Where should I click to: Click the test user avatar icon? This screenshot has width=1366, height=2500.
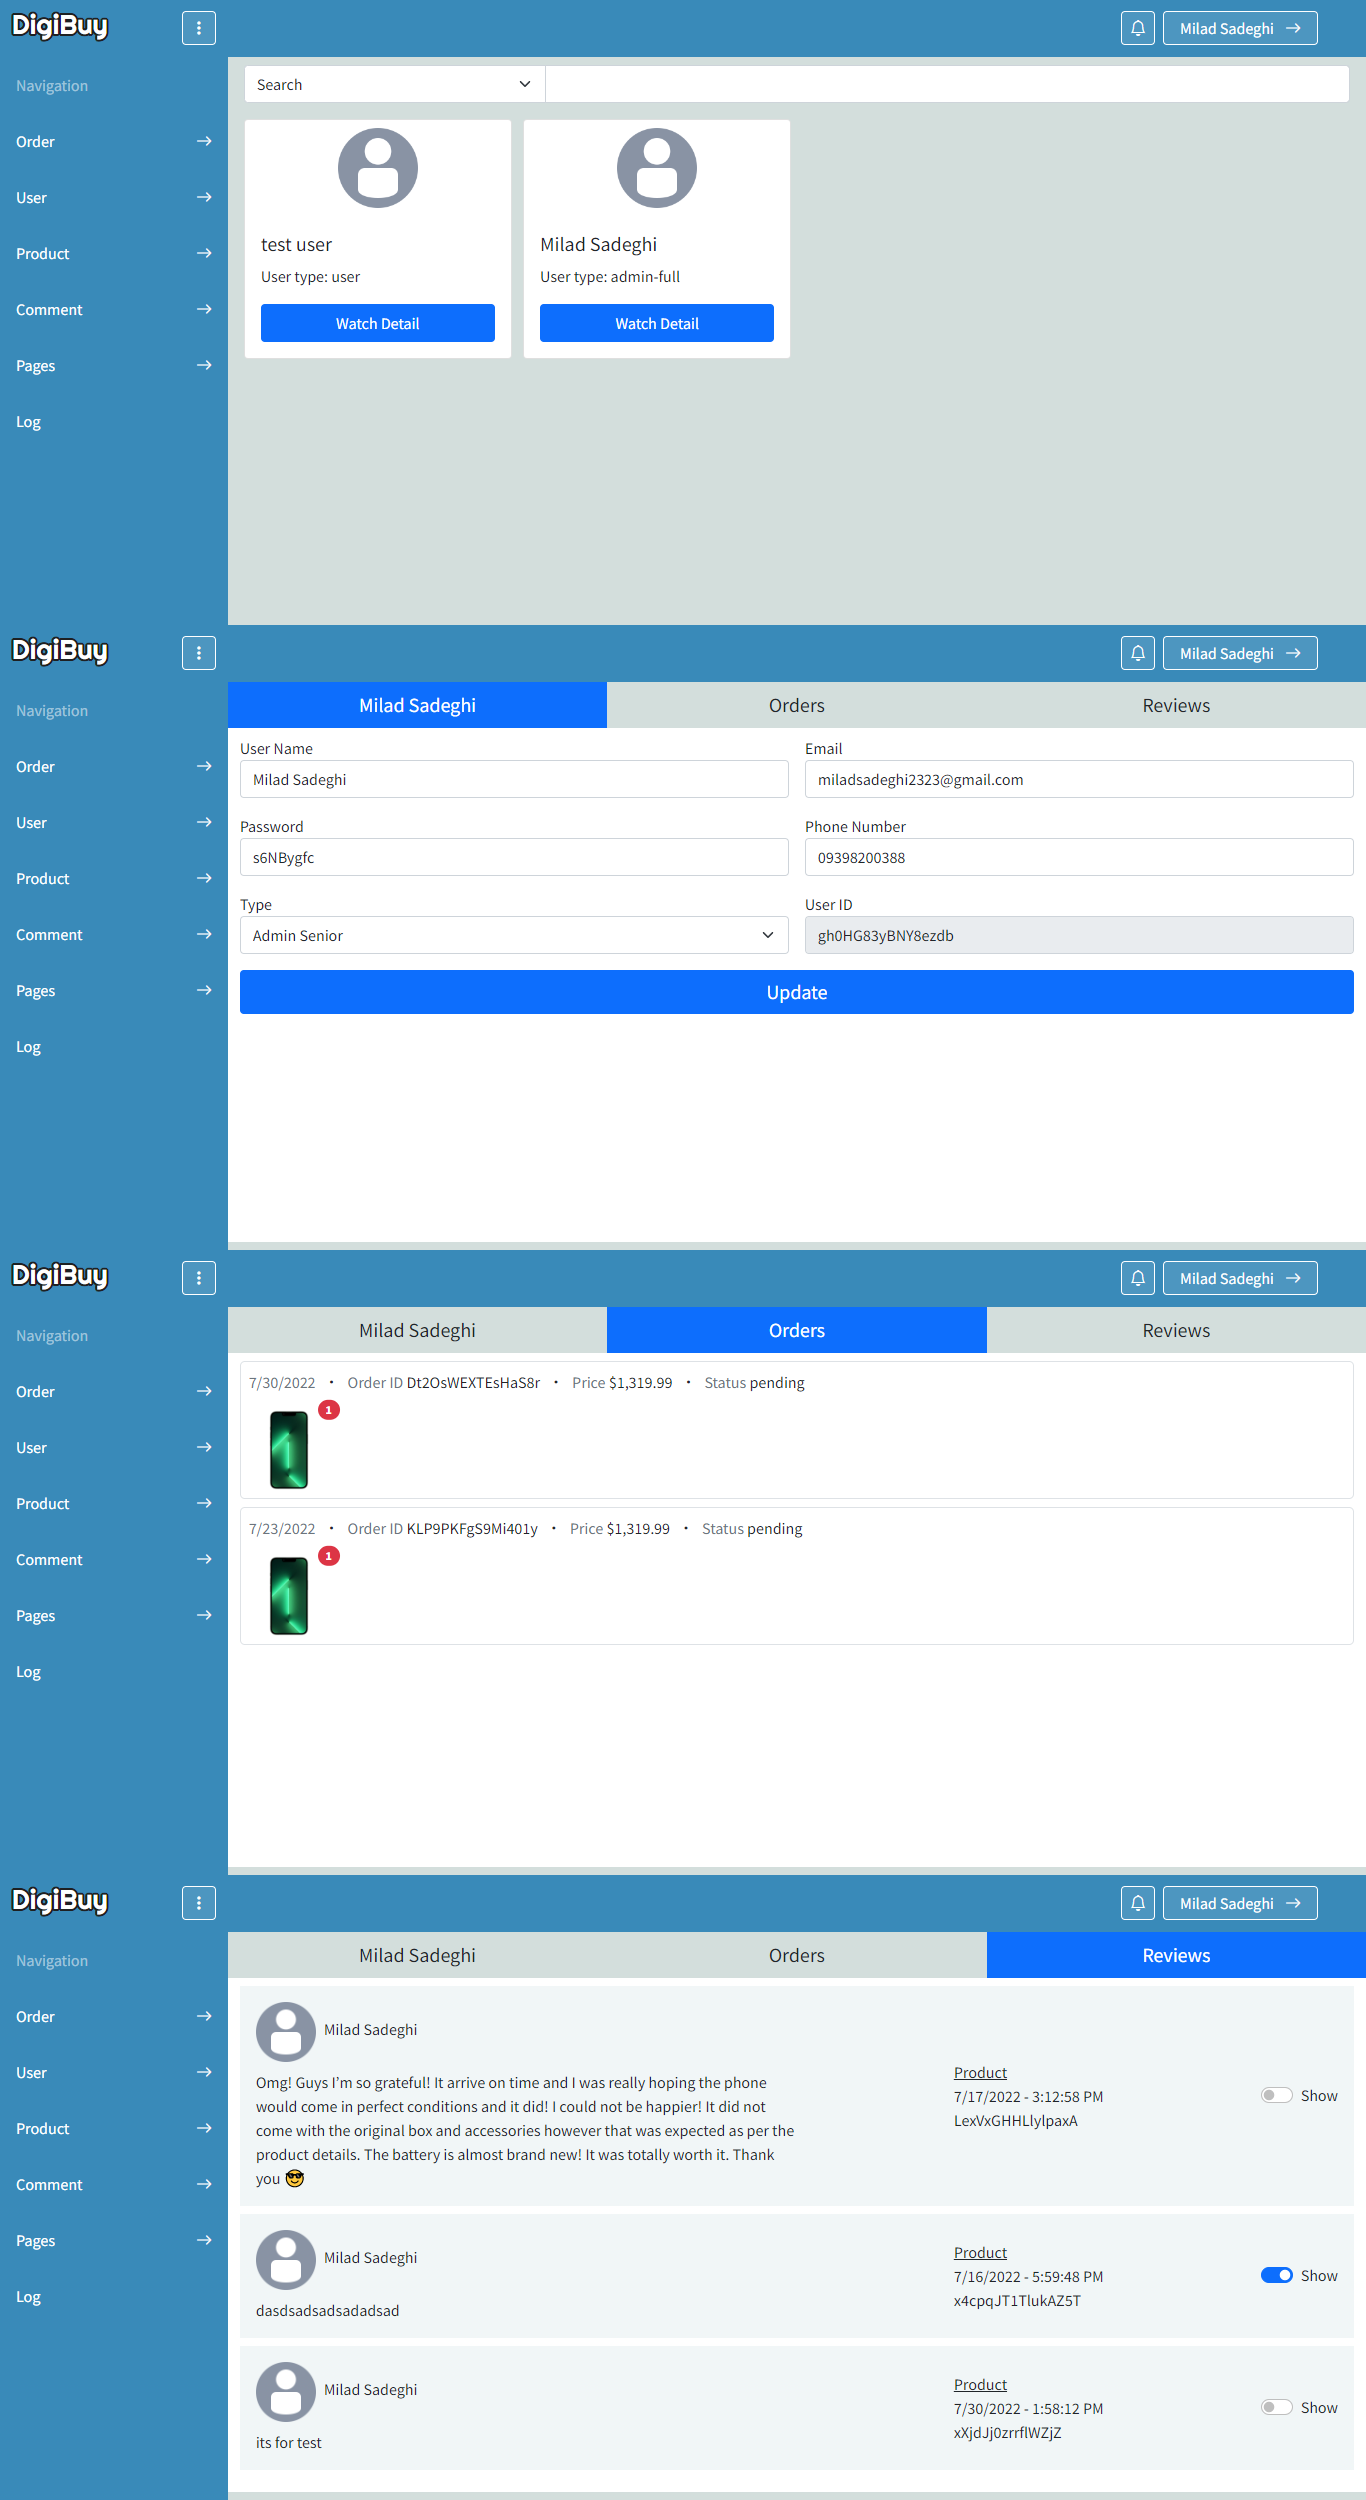tap(378, 168)
